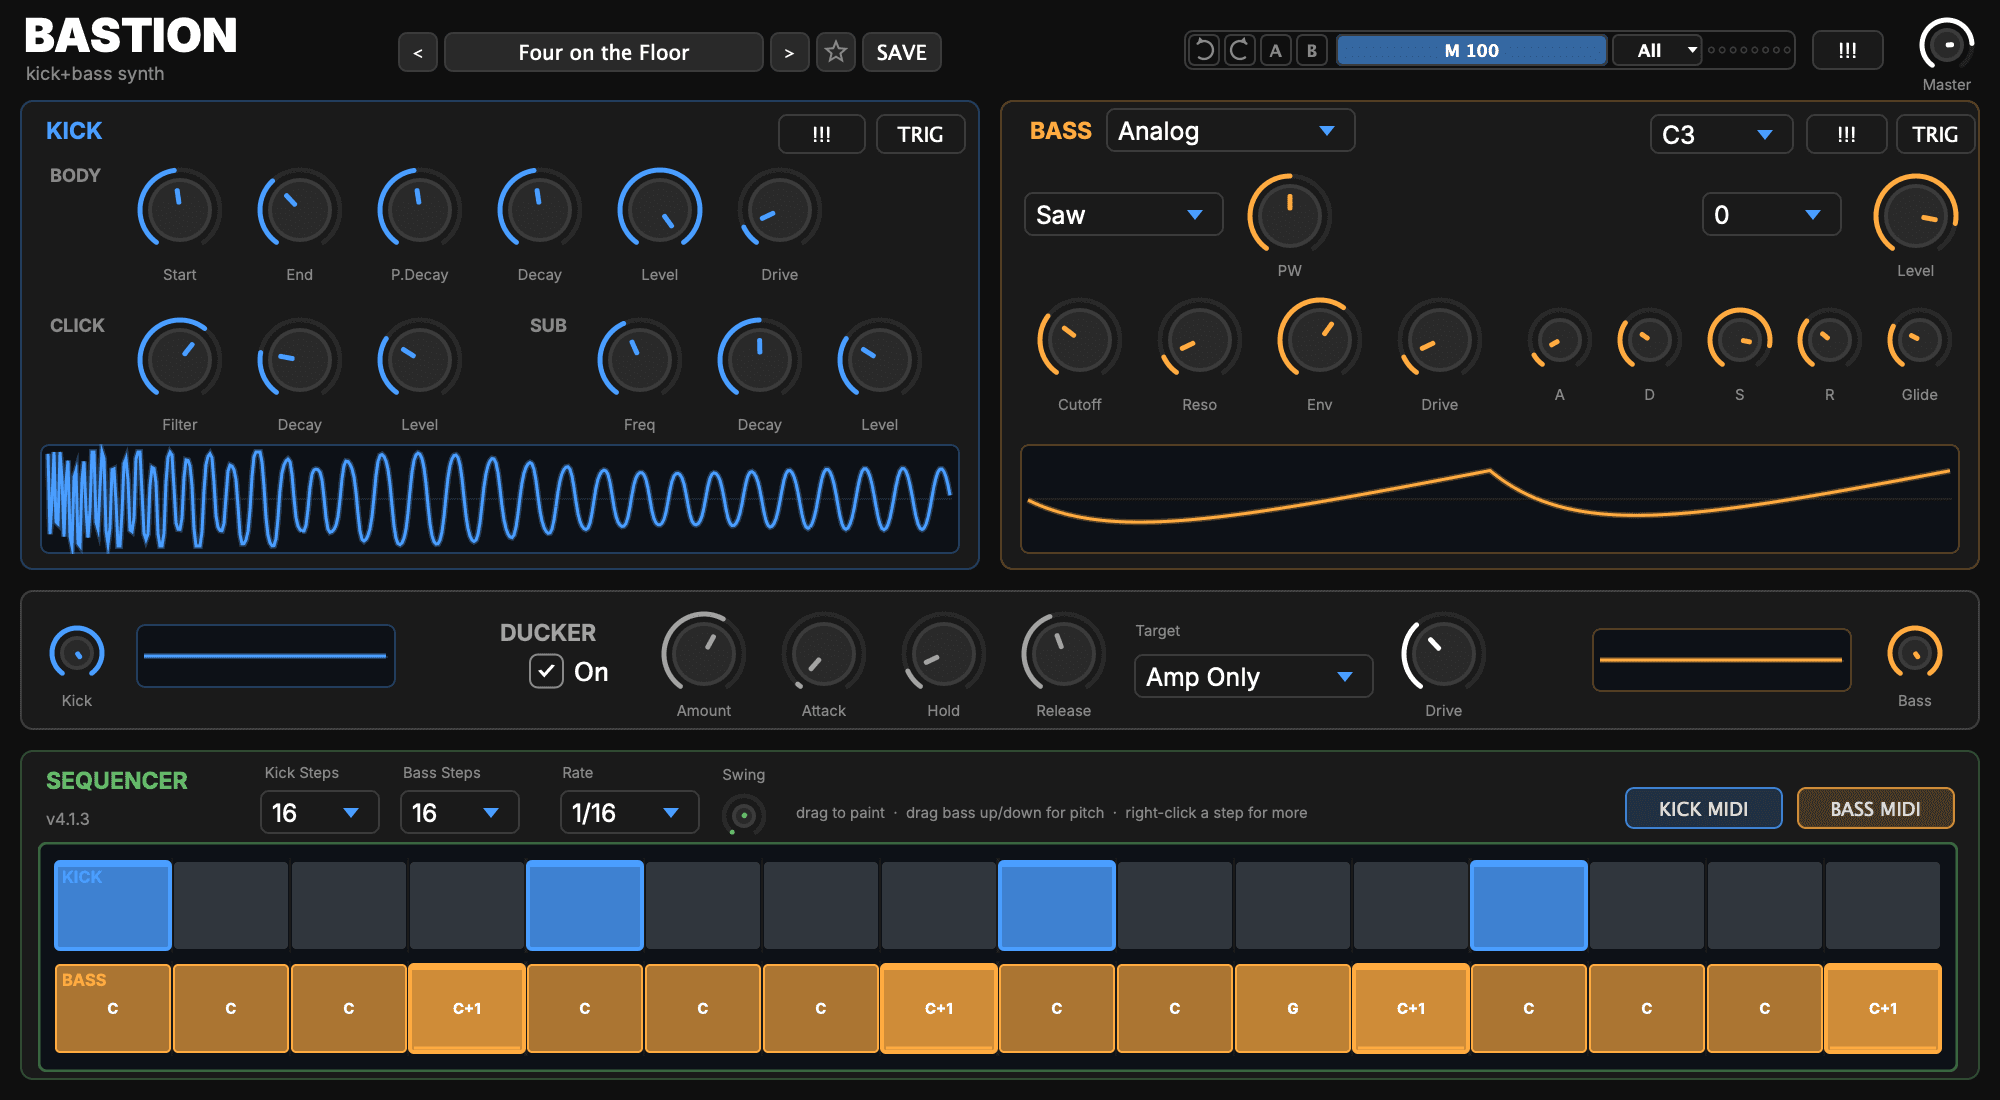Open the 1/16 Rate dropdown
2000x1100 pixels.
[x=629, y=812]
